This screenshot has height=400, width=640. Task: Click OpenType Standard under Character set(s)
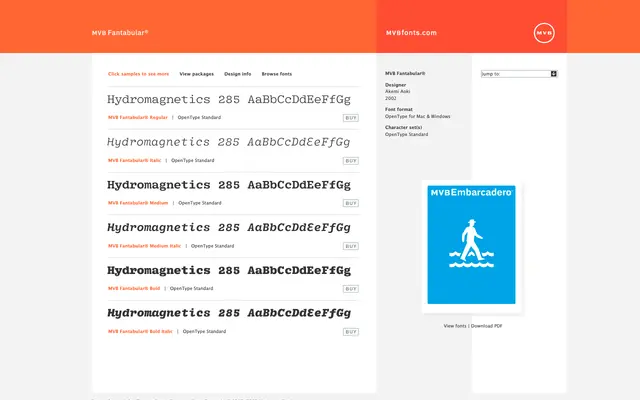pyautogui.click(x=407, y=134)
